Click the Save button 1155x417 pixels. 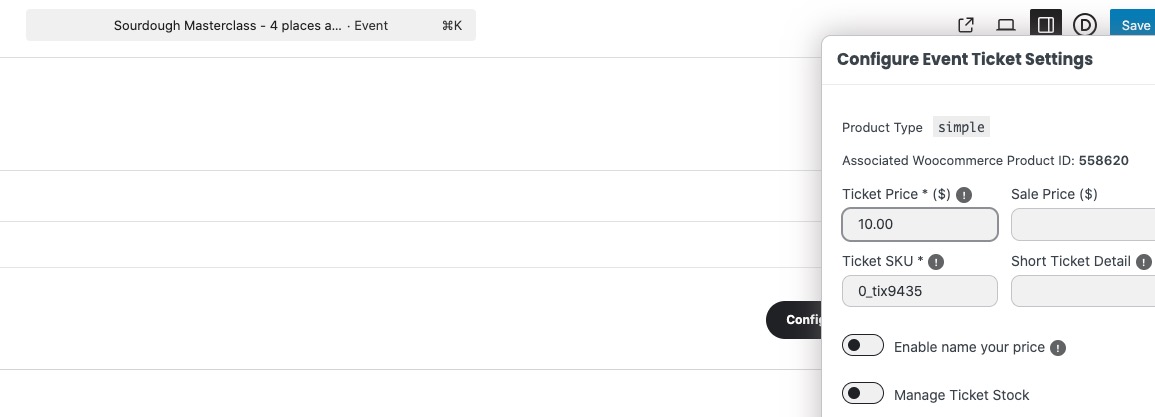[x=1136, y=25]
